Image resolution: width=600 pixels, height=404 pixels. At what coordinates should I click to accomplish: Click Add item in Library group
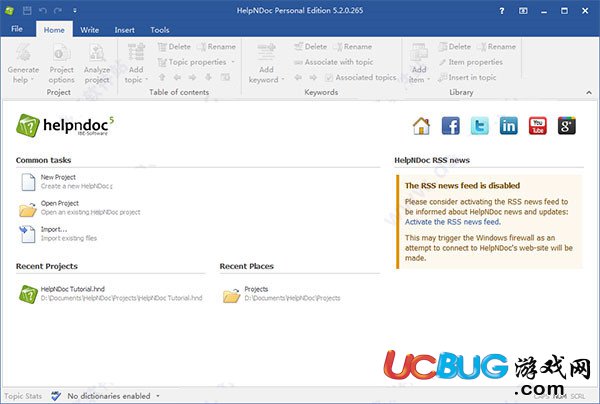419,63
